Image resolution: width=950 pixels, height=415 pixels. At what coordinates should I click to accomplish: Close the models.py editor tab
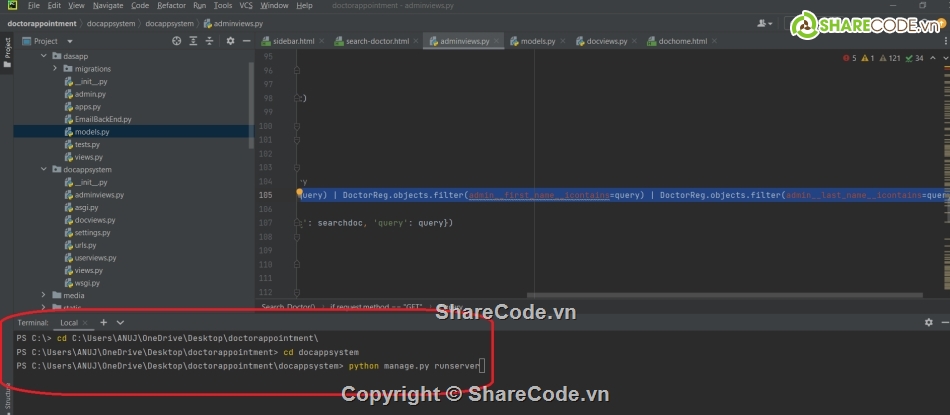[563, 41]
